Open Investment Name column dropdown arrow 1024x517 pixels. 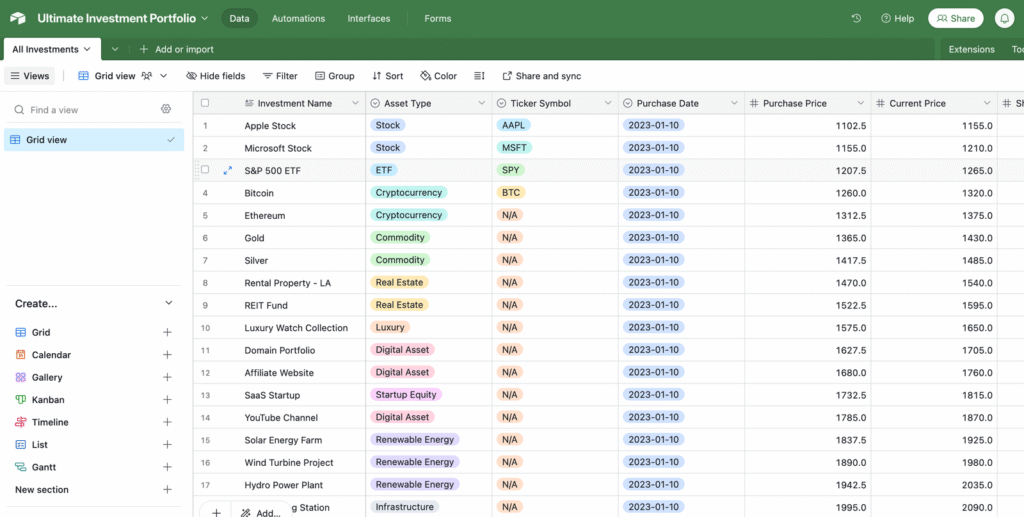click(355, 103)
